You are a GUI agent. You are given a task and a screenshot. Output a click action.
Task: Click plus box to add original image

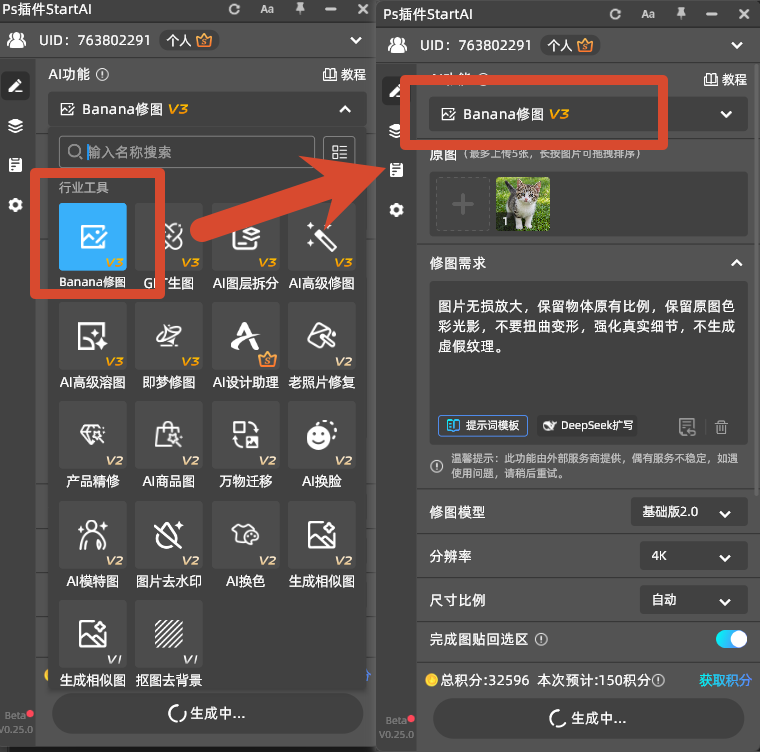pos(463,204)
